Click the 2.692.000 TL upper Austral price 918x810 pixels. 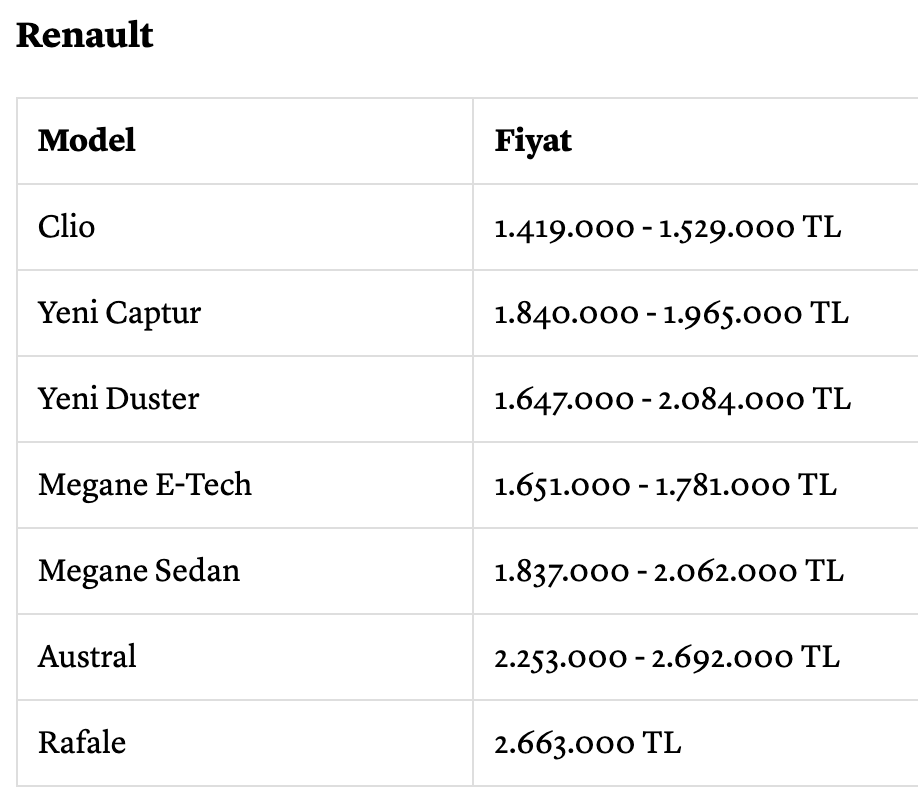pos(745,657)
